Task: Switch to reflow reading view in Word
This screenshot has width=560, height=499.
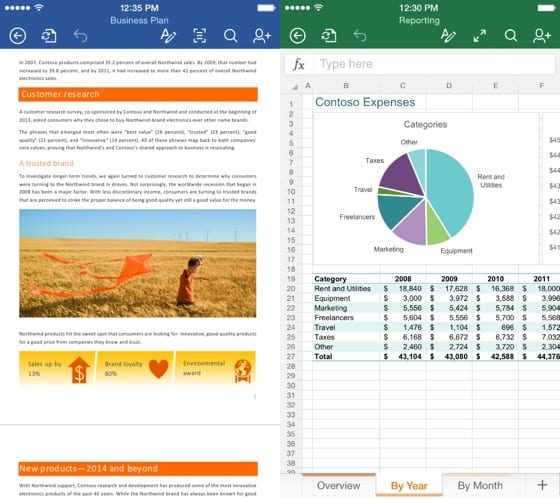Action: tap(199, 36)
